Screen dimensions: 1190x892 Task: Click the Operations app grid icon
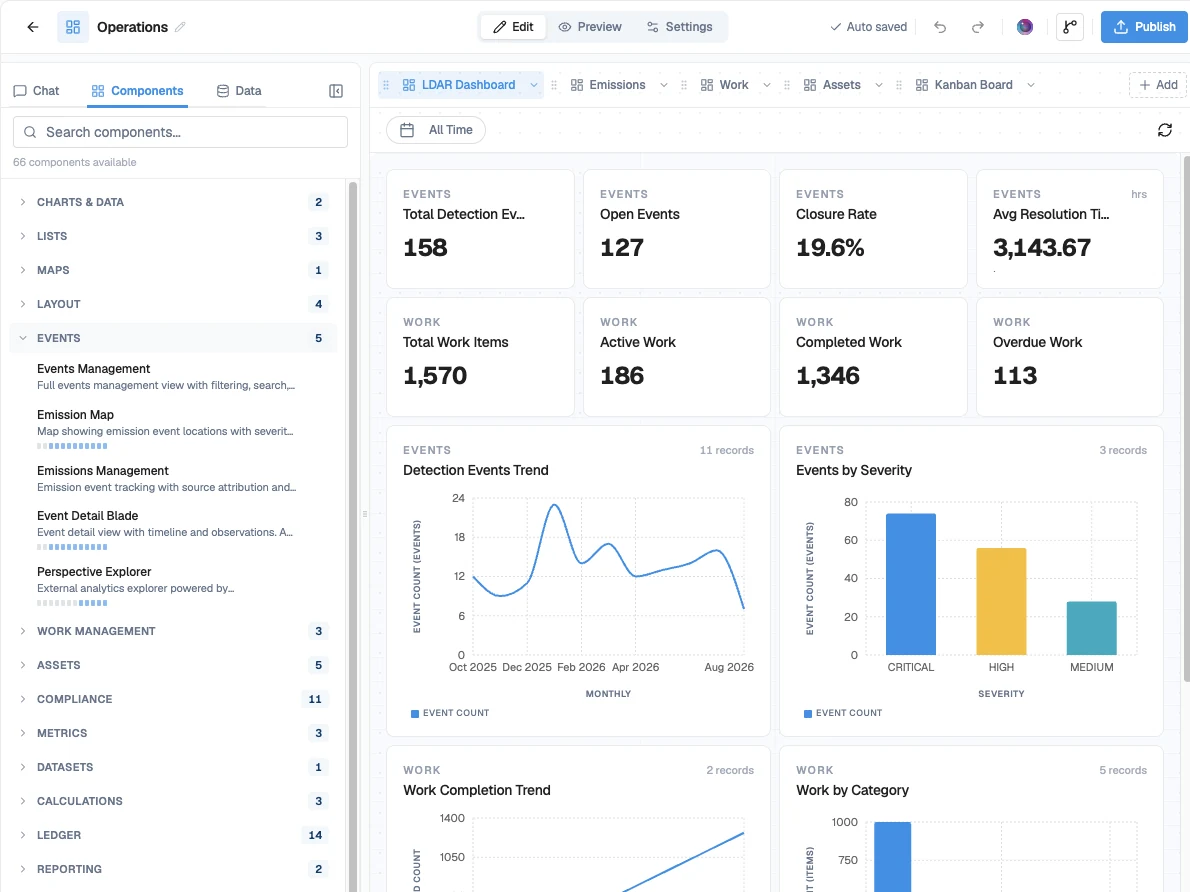[73, 27]
